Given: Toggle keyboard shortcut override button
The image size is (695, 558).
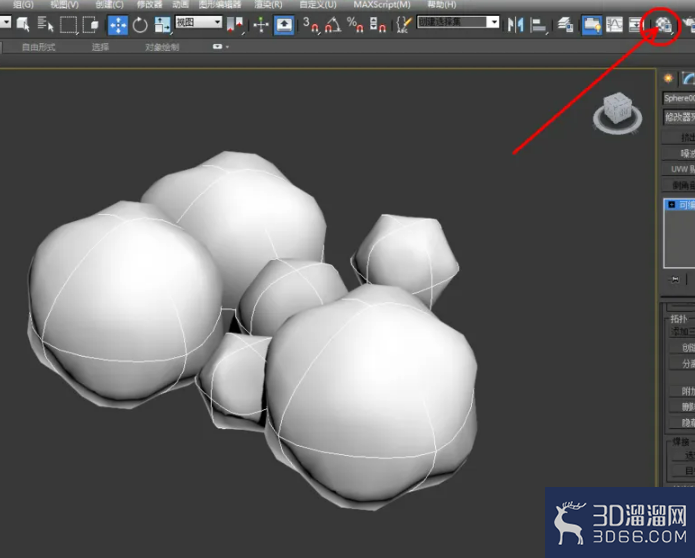Looking at the screenshot, I should (284, 25).
